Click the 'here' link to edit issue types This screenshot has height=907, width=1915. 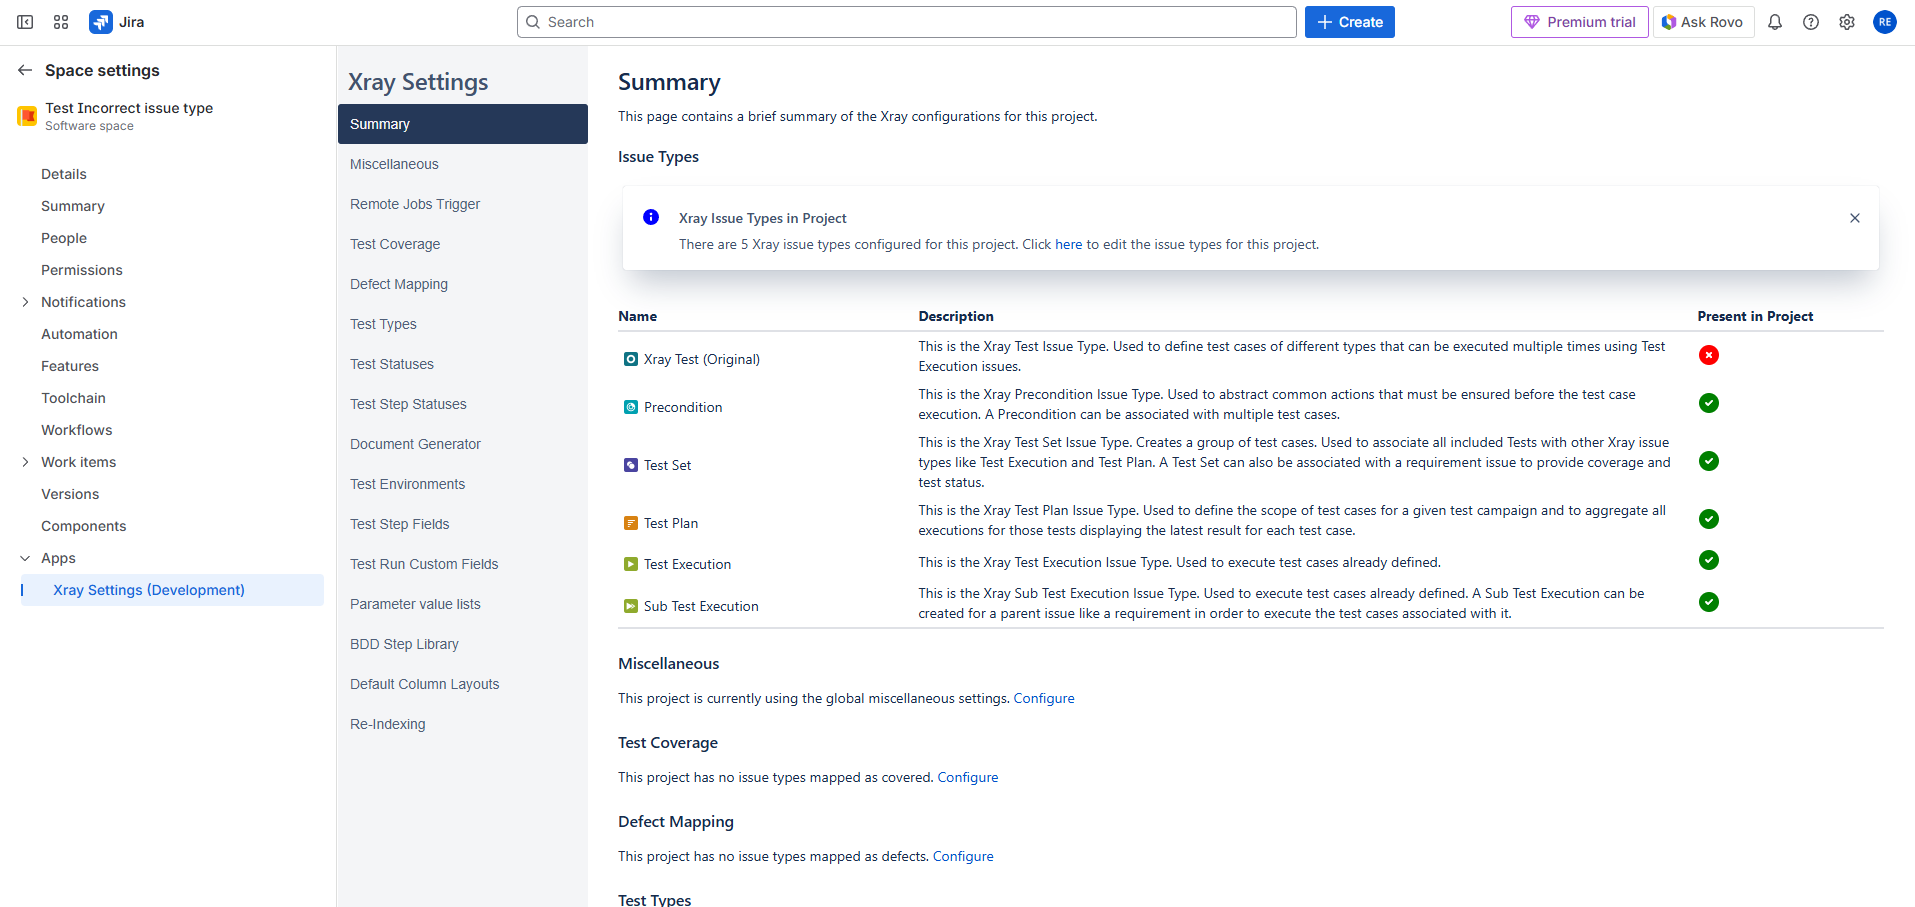1068,244
